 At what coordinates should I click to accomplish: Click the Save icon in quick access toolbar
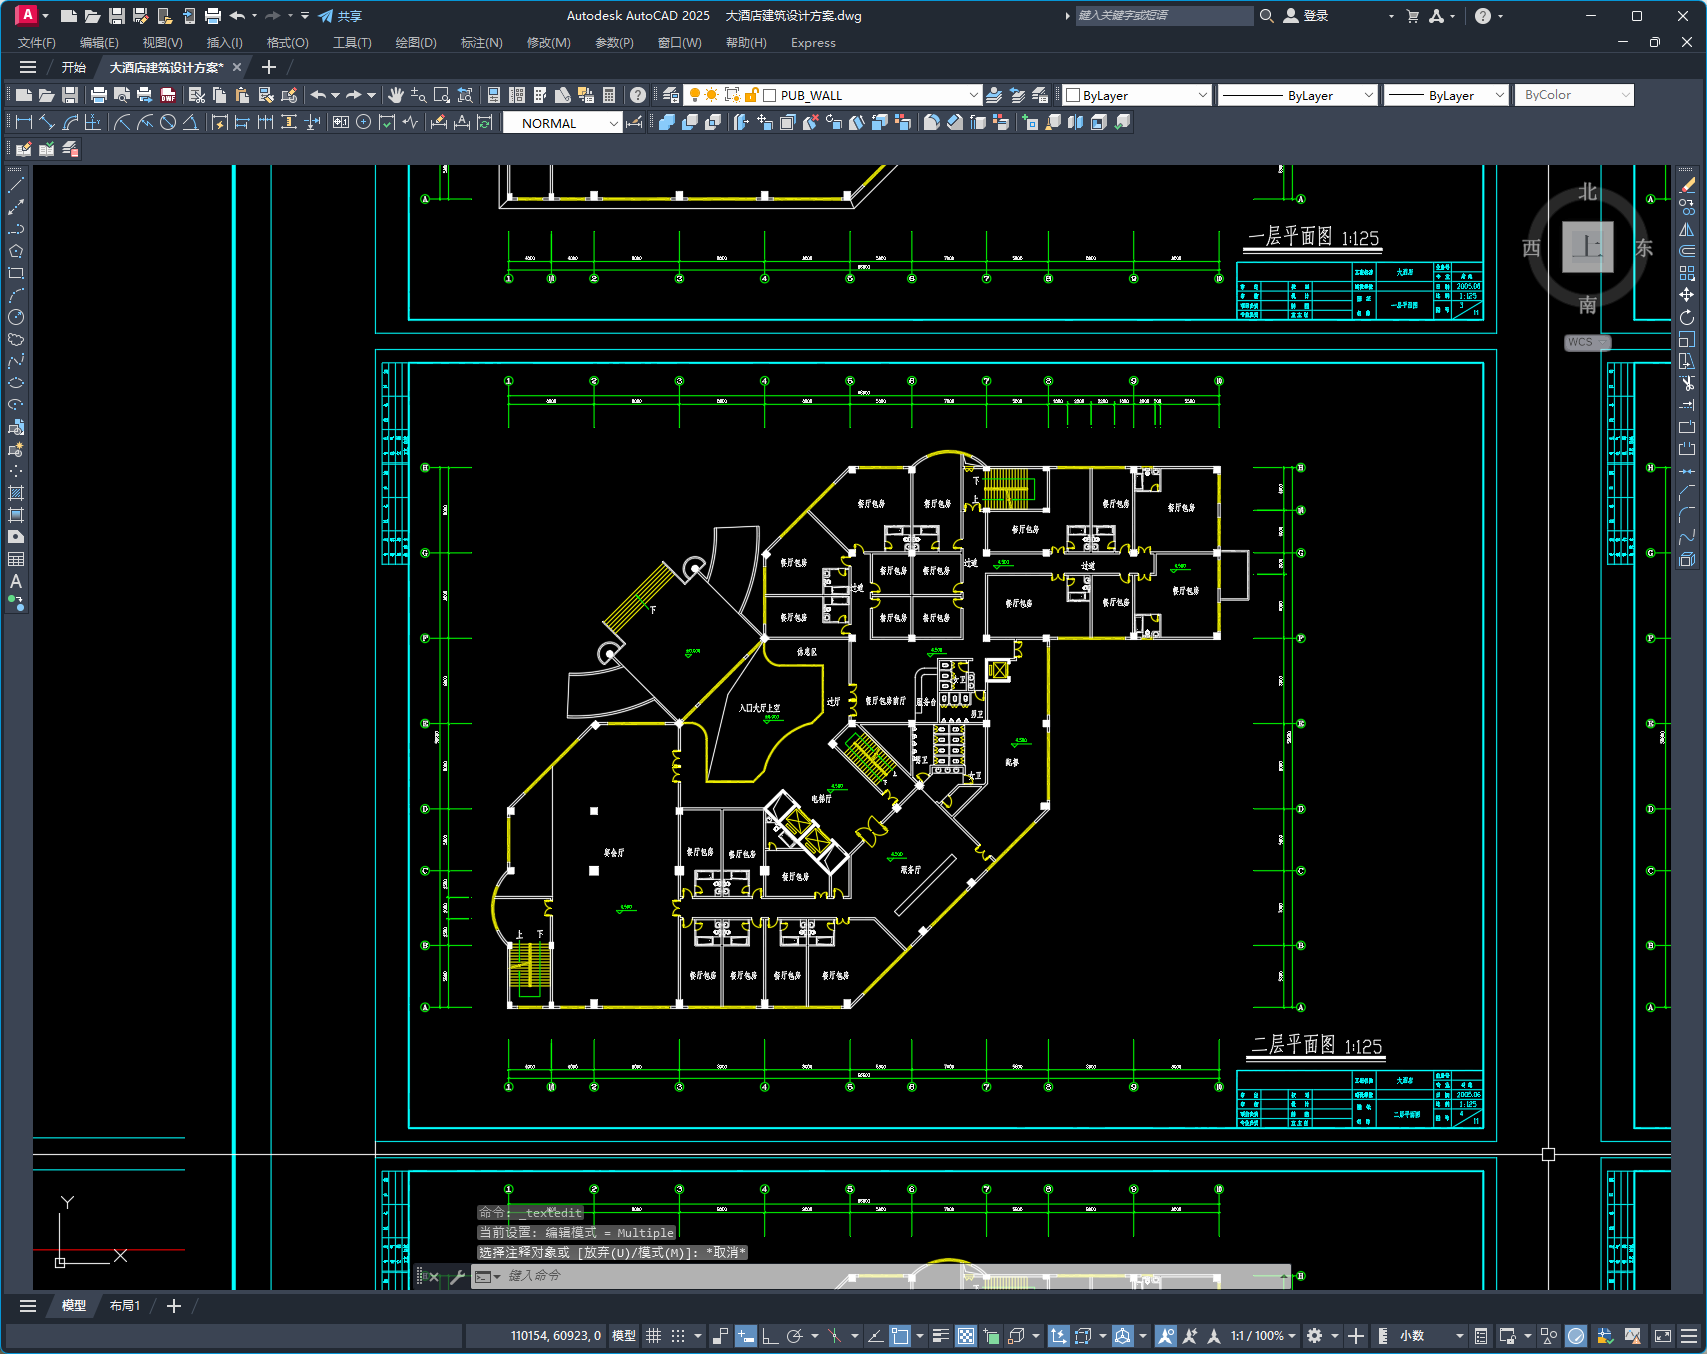click(117, 16)
